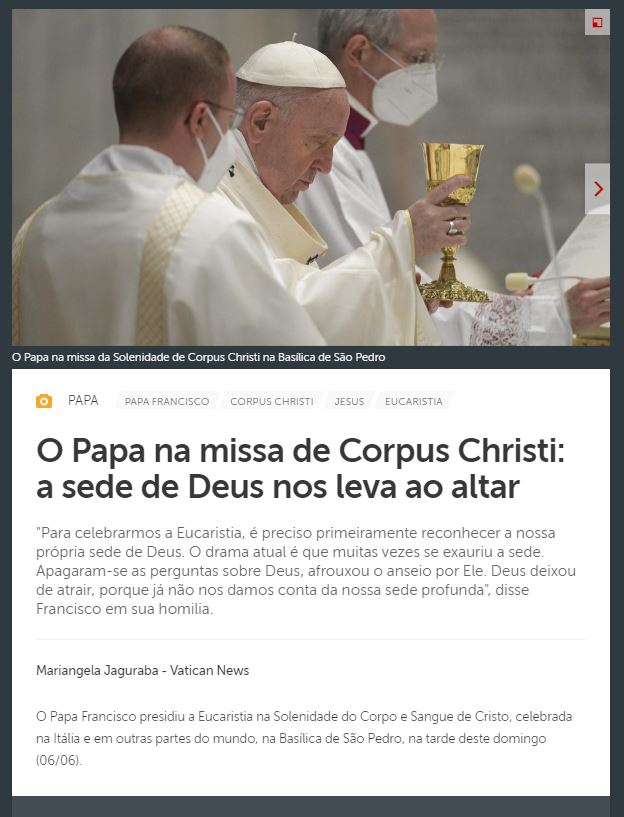Click the horizontal divider under the summary
This screenshot has width=624, height=817.
click(311, 639)
